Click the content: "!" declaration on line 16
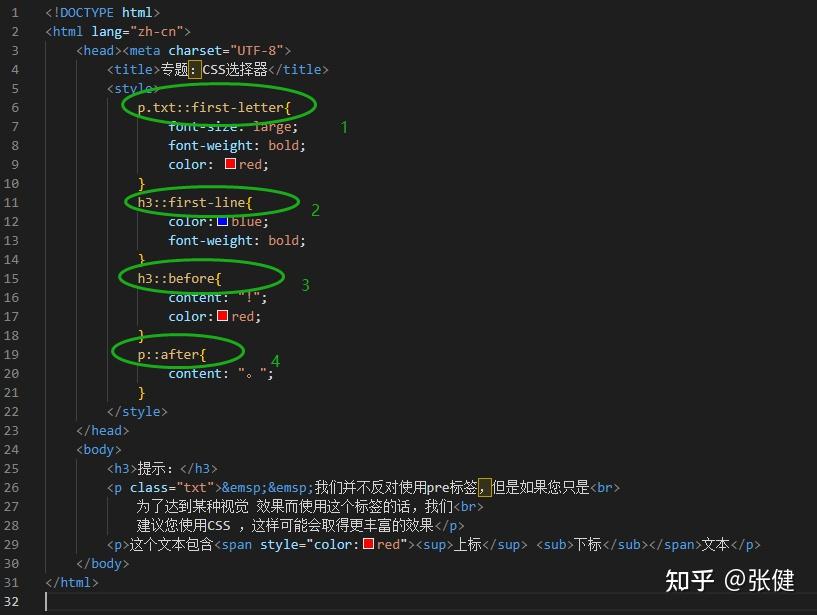Image resolution: width=817 pixels, height=615 pixels. (x=218, y=298)
